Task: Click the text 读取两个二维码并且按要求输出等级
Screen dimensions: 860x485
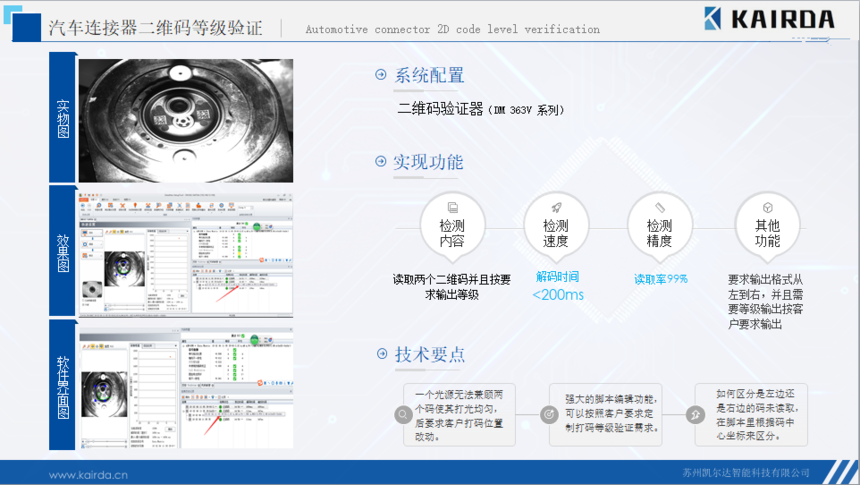Action: pyautogui.click(x=452, y=287)
